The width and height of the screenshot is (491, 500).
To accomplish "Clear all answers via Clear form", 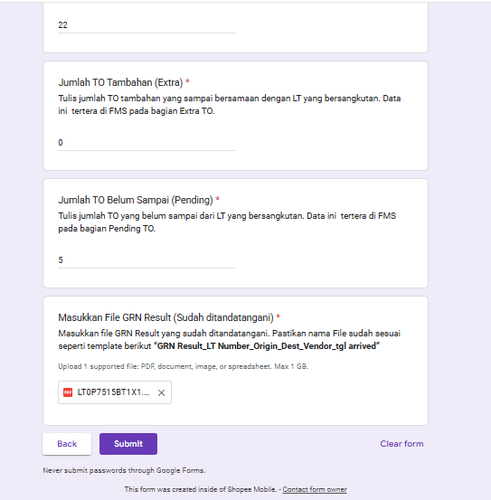I will [402, 444].
